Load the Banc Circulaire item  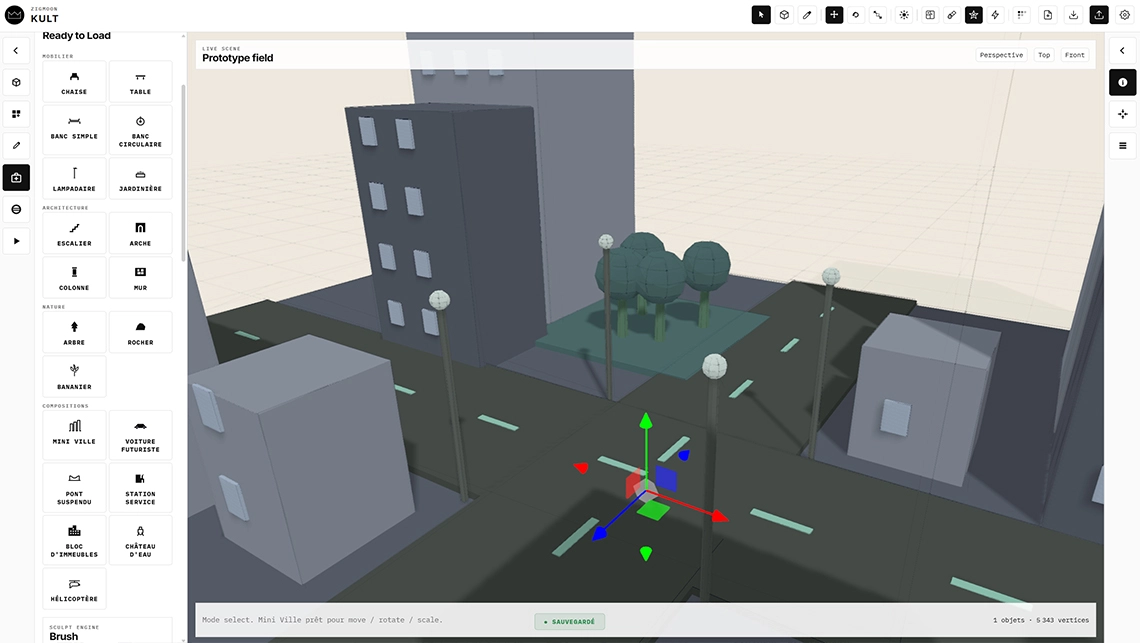[140, 129]
